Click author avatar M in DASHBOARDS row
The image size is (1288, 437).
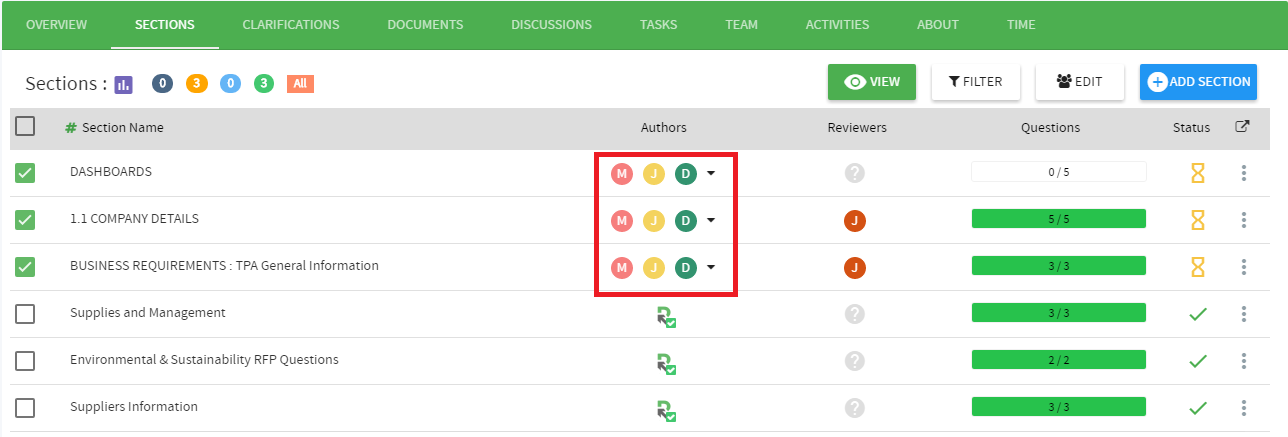(x=622, y=173)
